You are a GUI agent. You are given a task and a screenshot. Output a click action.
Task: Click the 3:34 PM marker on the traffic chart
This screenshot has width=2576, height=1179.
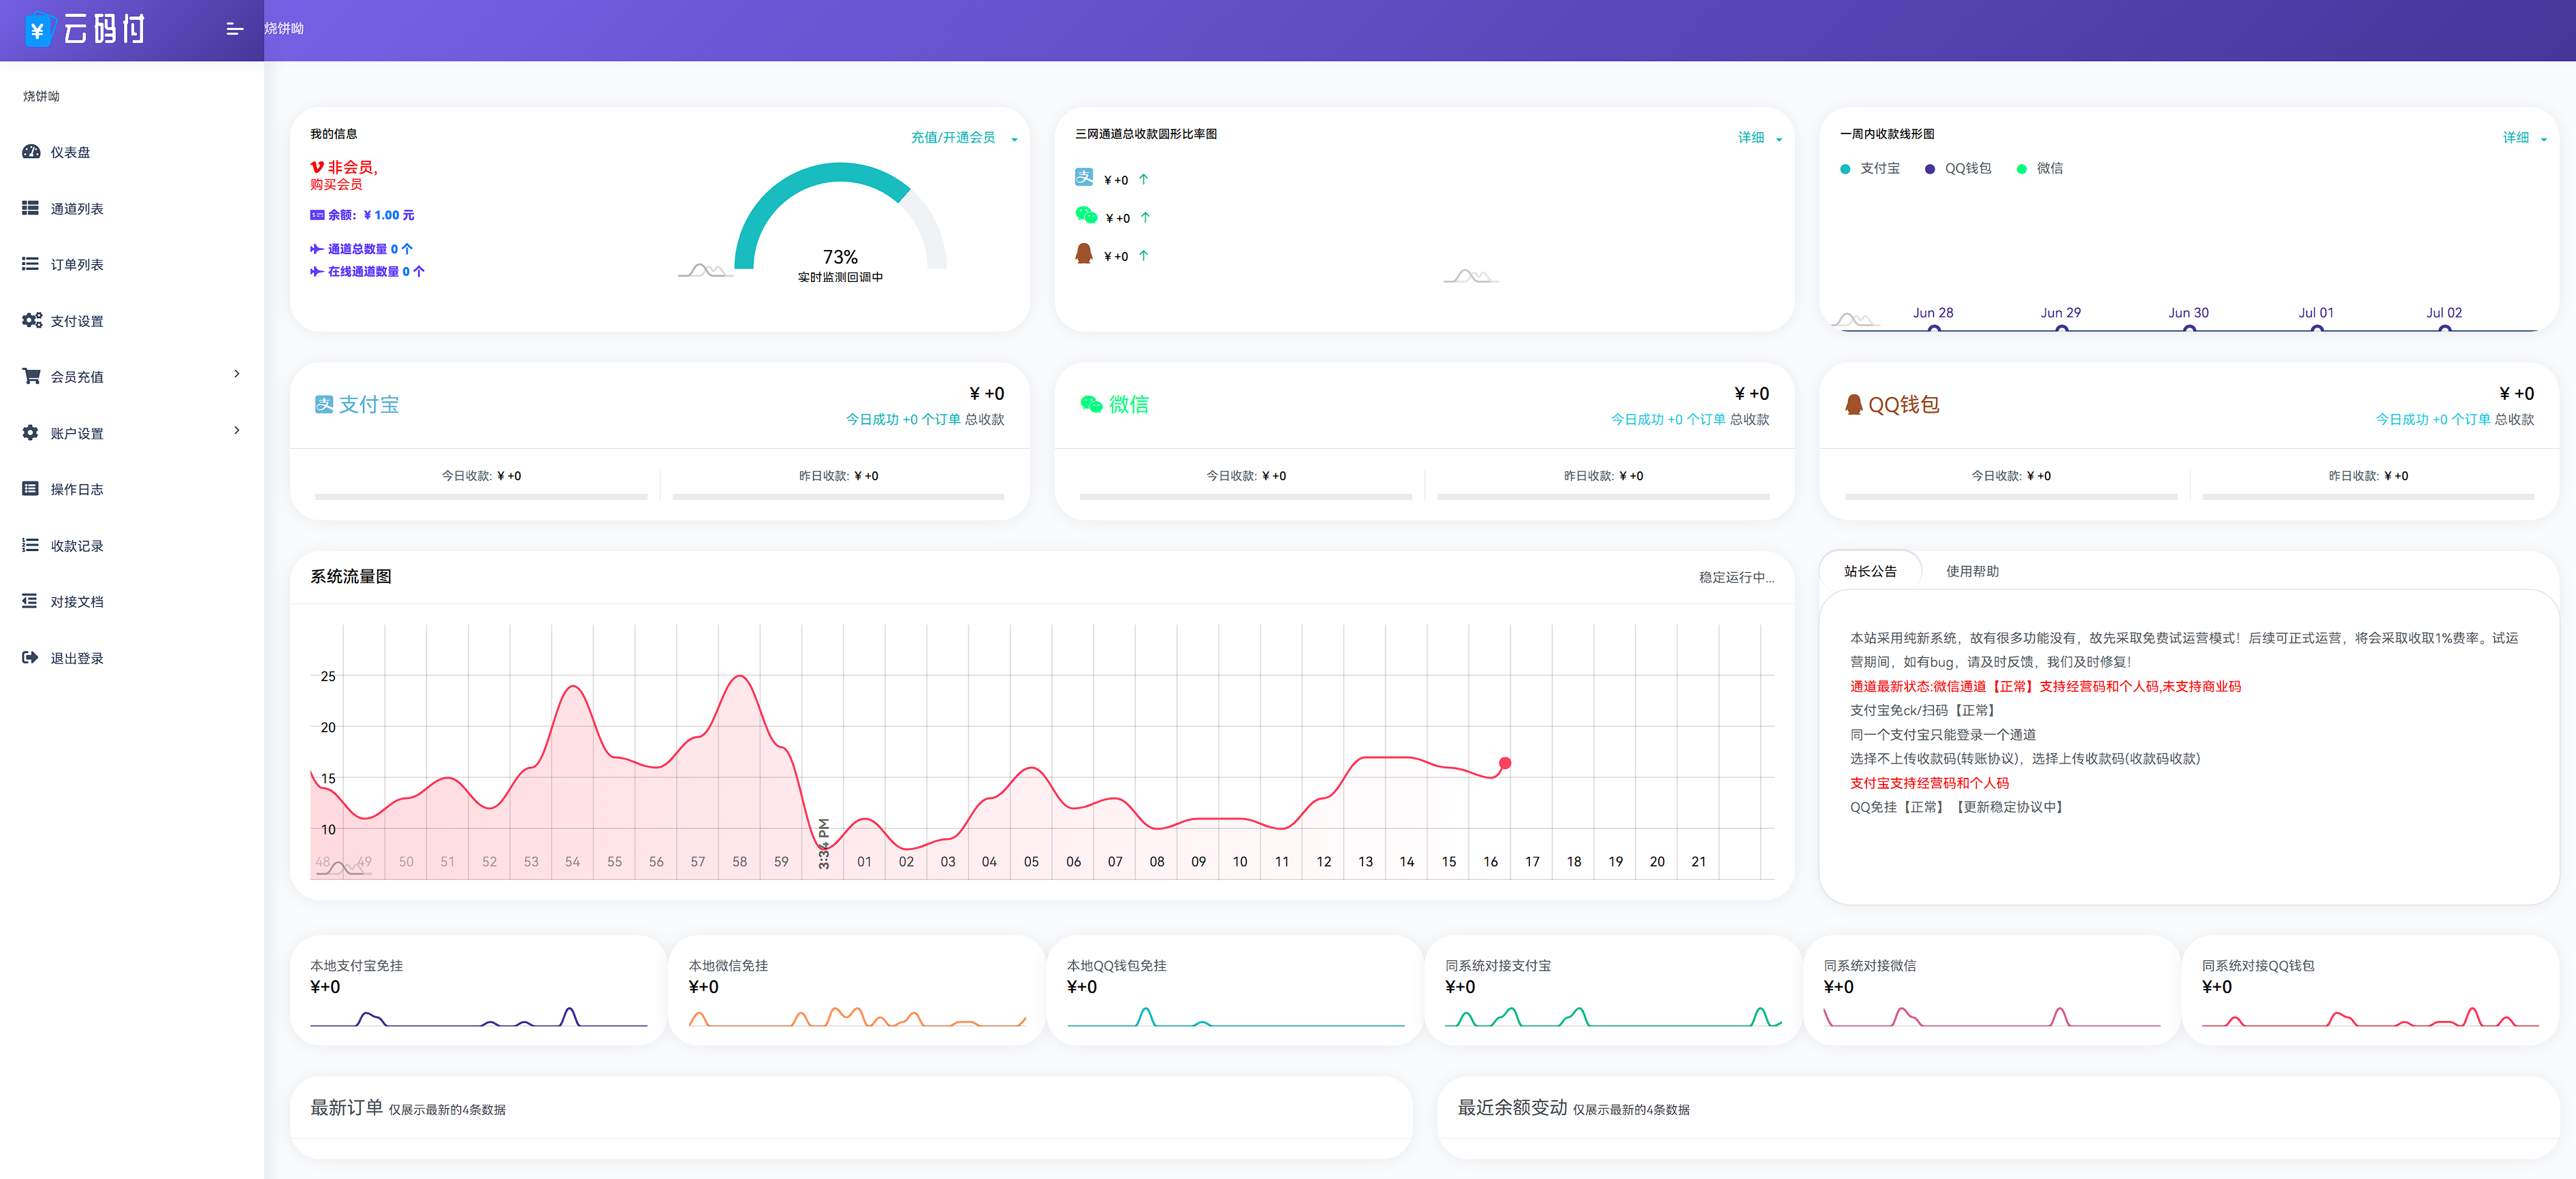point(823,844)
